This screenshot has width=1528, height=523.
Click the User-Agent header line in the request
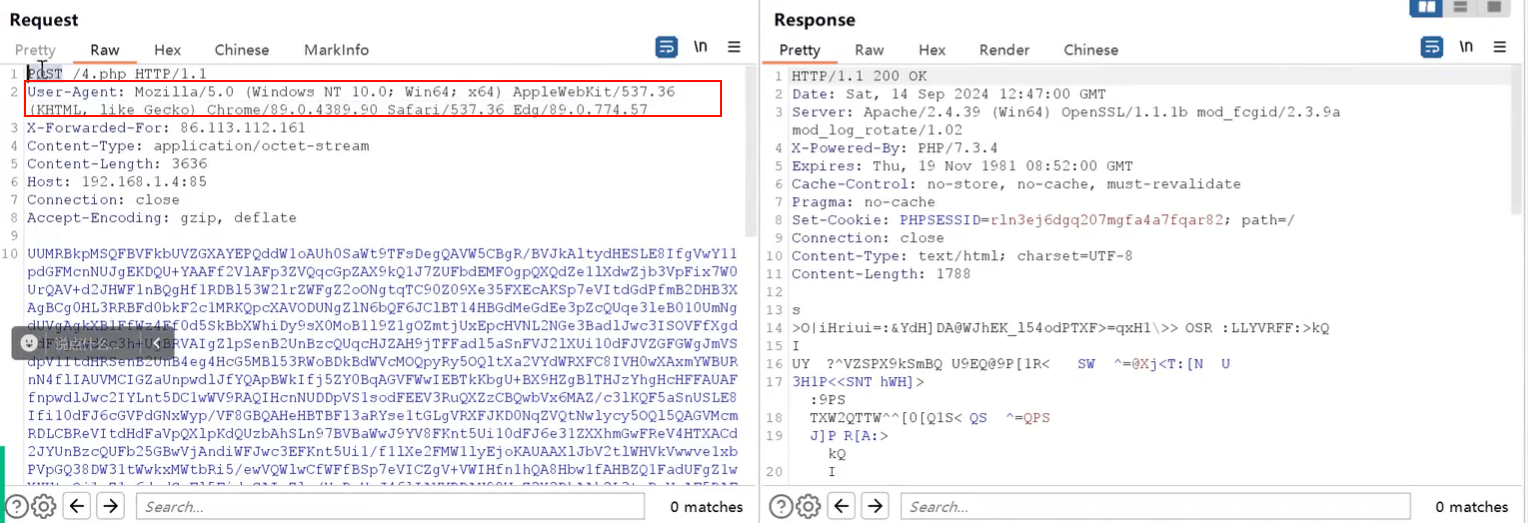click(x=351, y=100)
